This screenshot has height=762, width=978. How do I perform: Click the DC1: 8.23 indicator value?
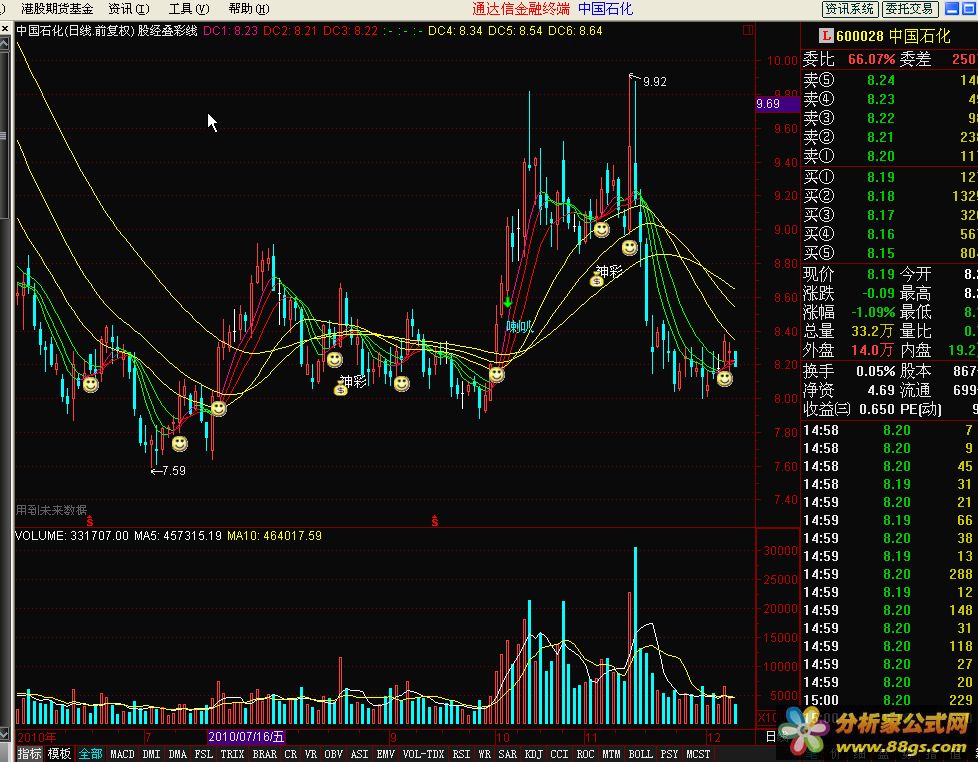(x=230, y=31)
